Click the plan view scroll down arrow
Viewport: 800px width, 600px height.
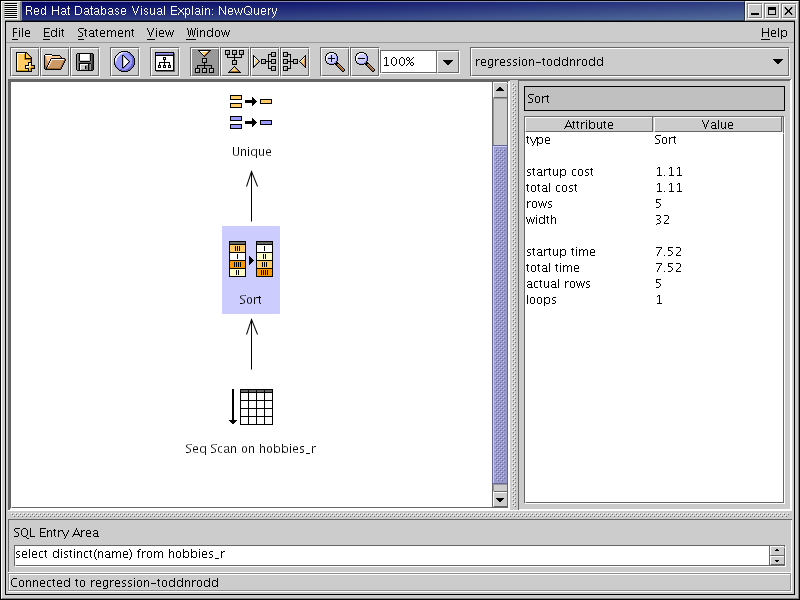click(500, 500)
